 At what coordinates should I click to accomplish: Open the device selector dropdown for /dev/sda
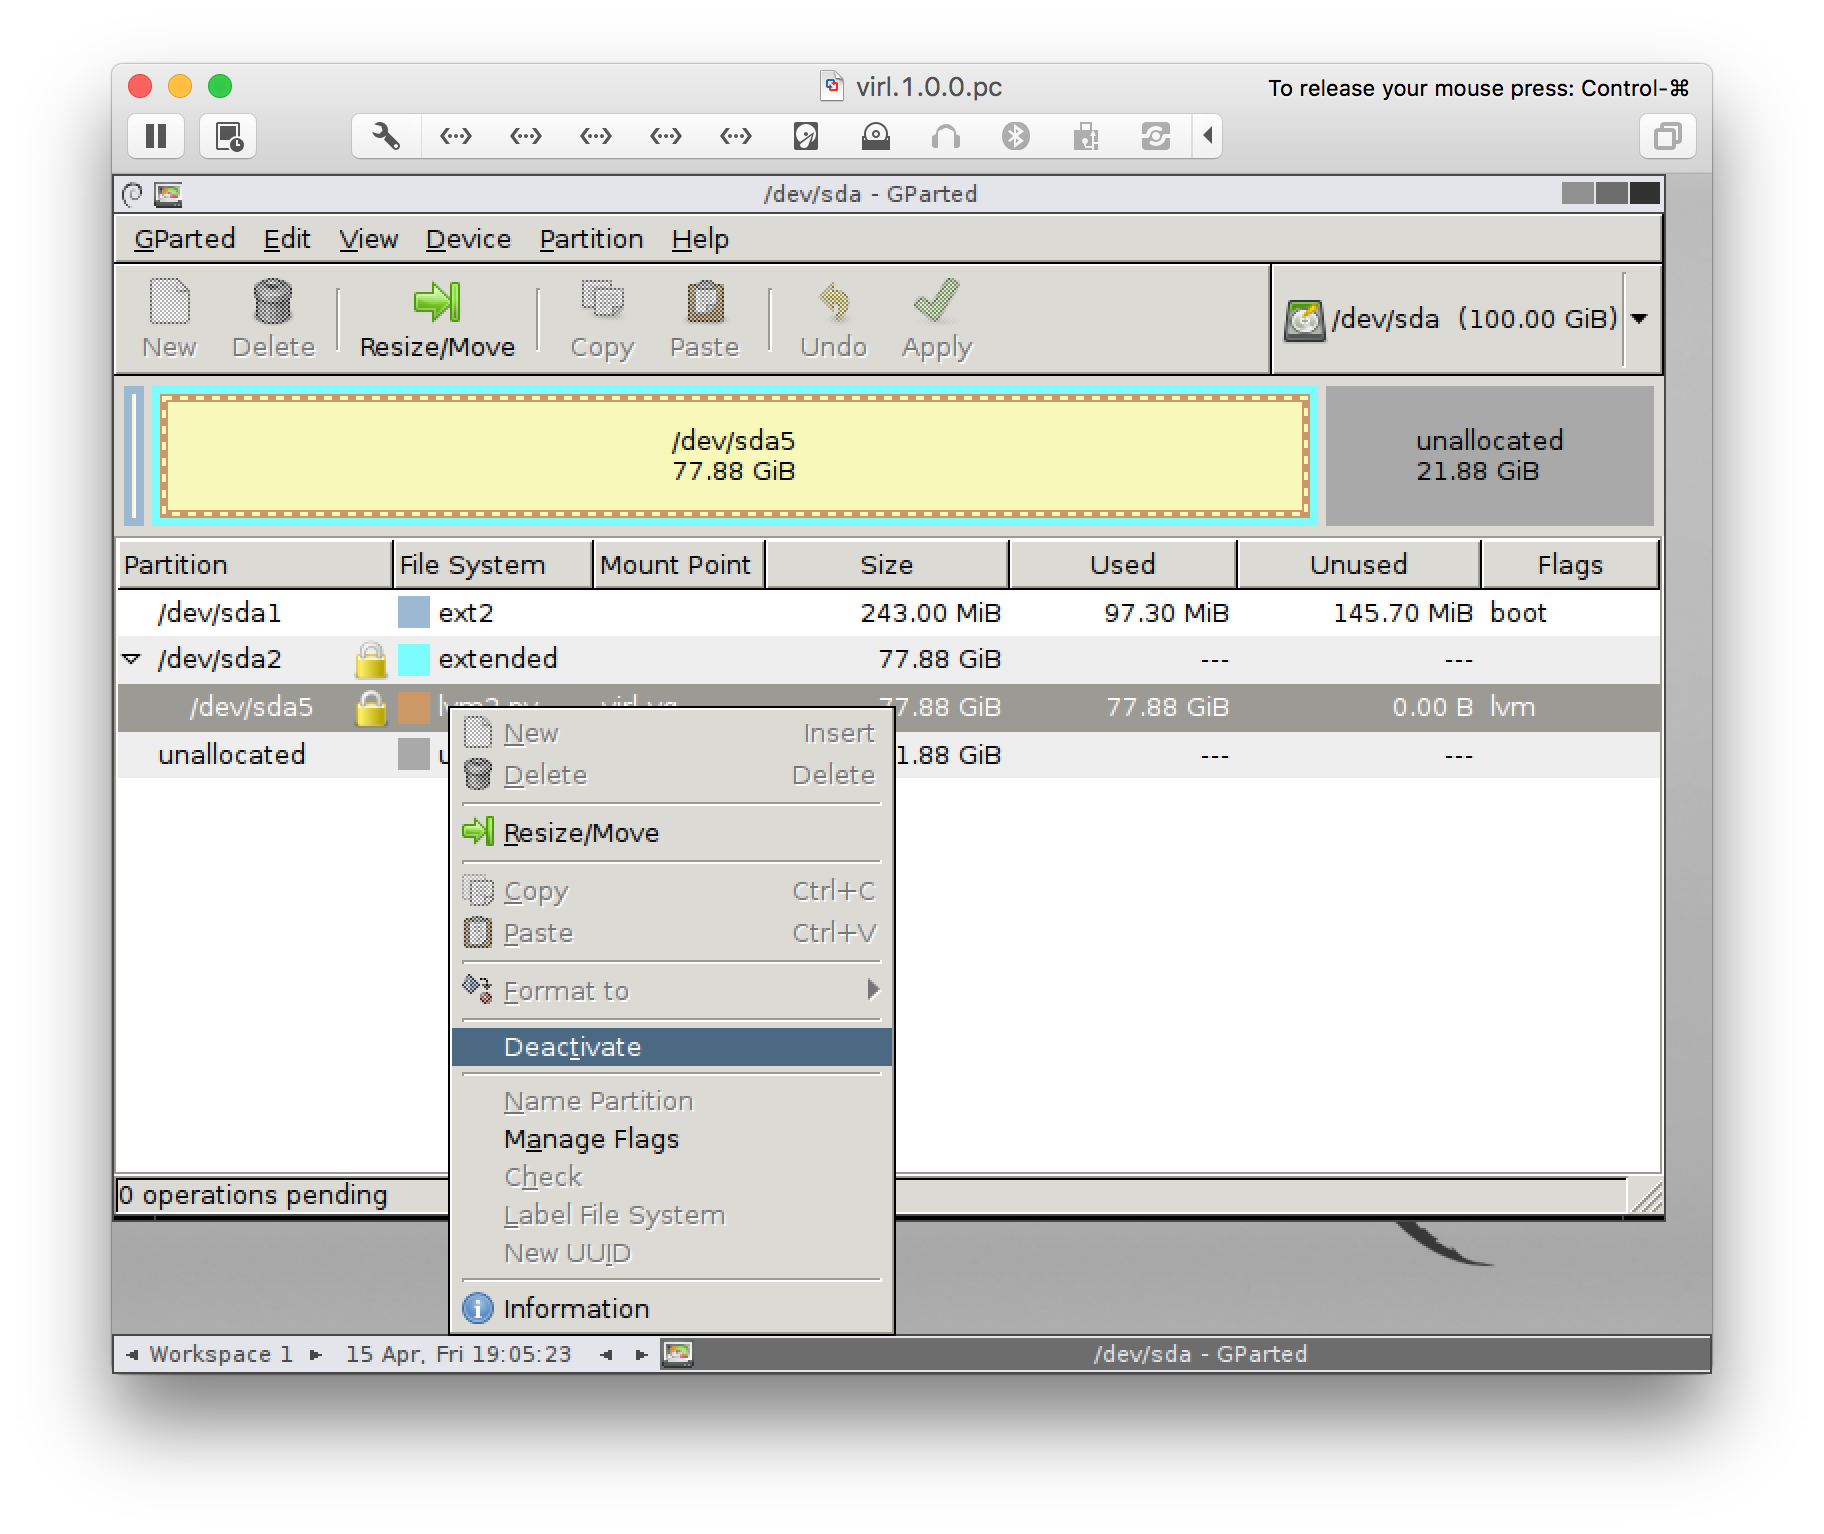(x=1641, y=318)
